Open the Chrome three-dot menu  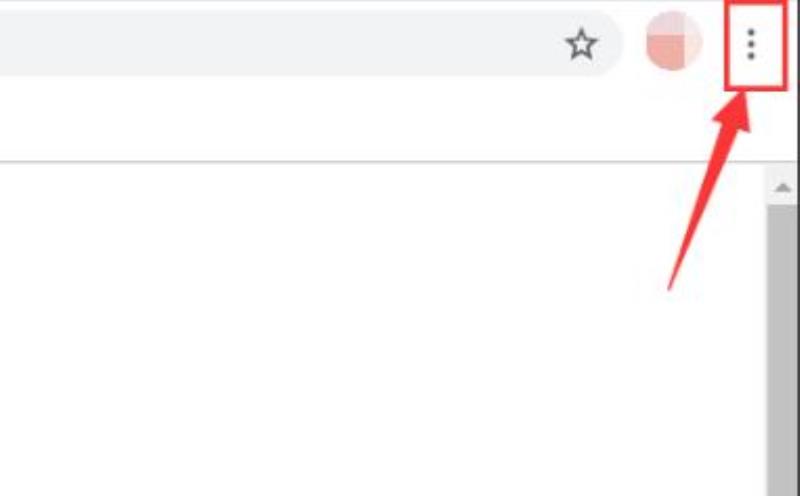click(751, 44)
